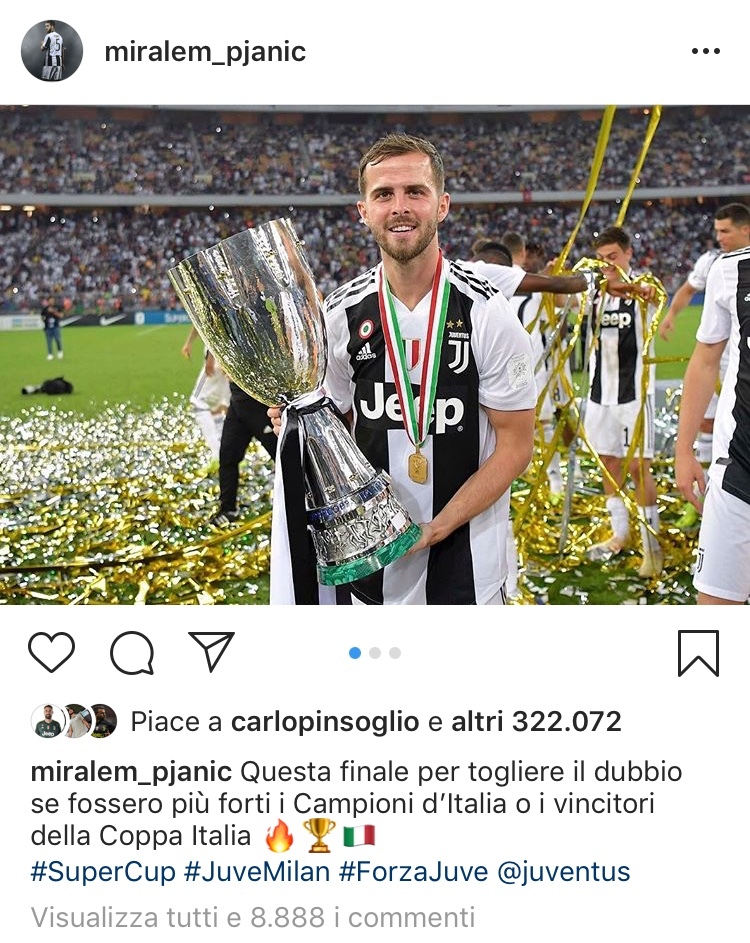Tap the post photo with trophy
Screen dimensions: 750x943
(375, 355)
